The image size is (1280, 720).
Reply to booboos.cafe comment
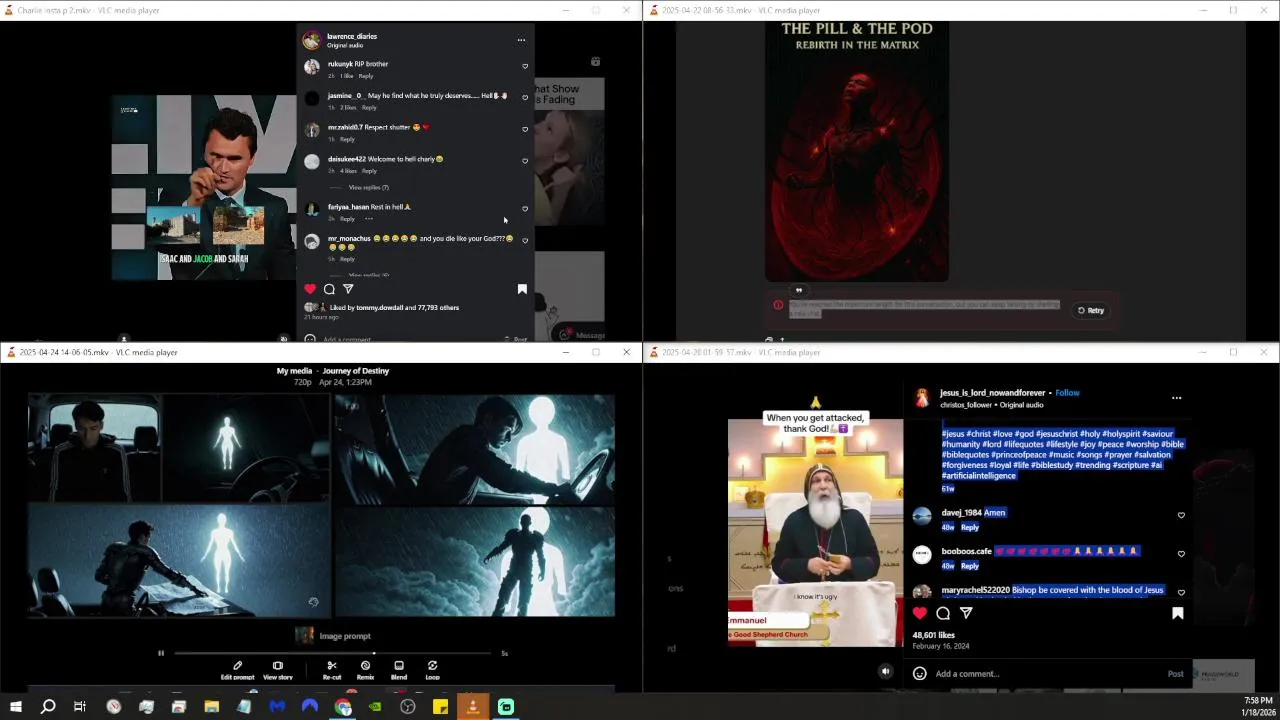tap(970, 566)
